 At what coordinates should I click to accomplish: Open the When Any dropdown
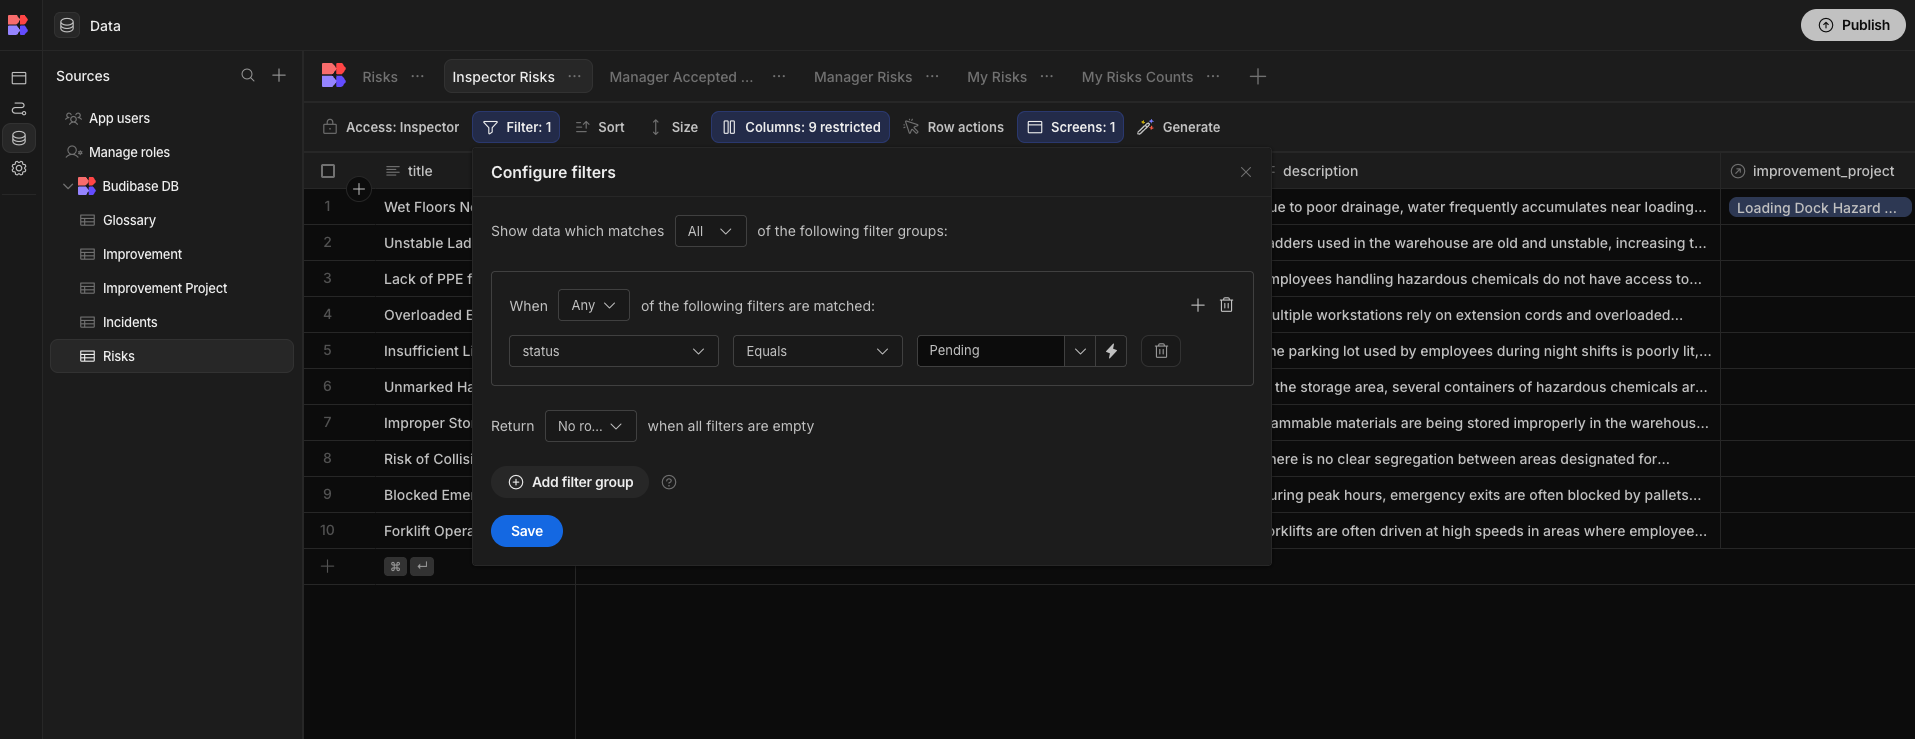(x=594, y=305)
